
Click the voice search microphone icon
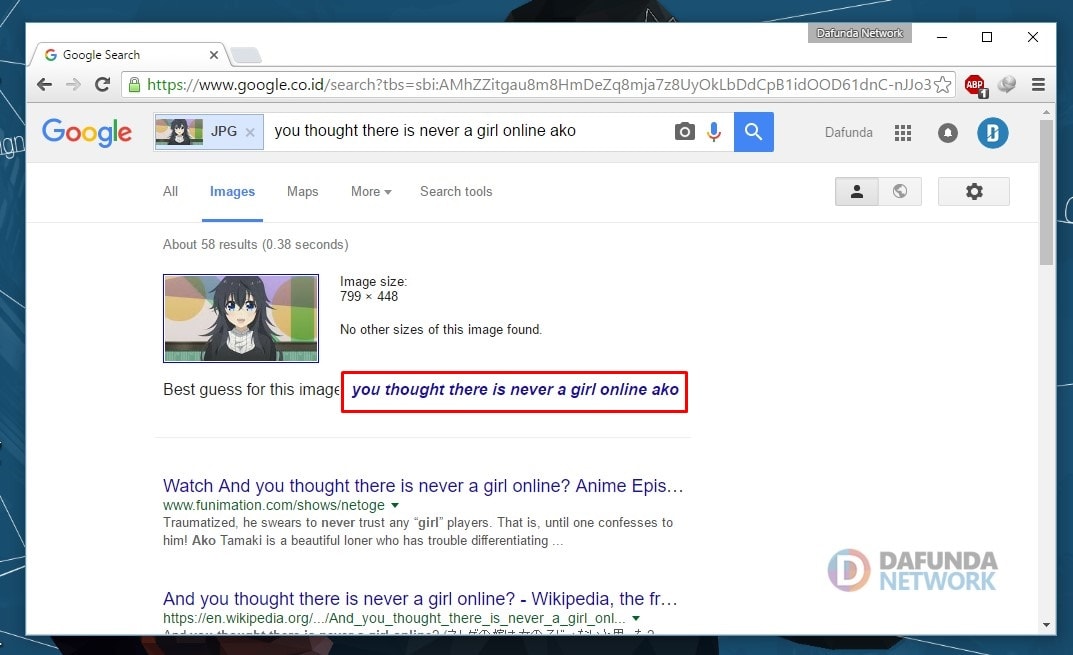point(714,131)
